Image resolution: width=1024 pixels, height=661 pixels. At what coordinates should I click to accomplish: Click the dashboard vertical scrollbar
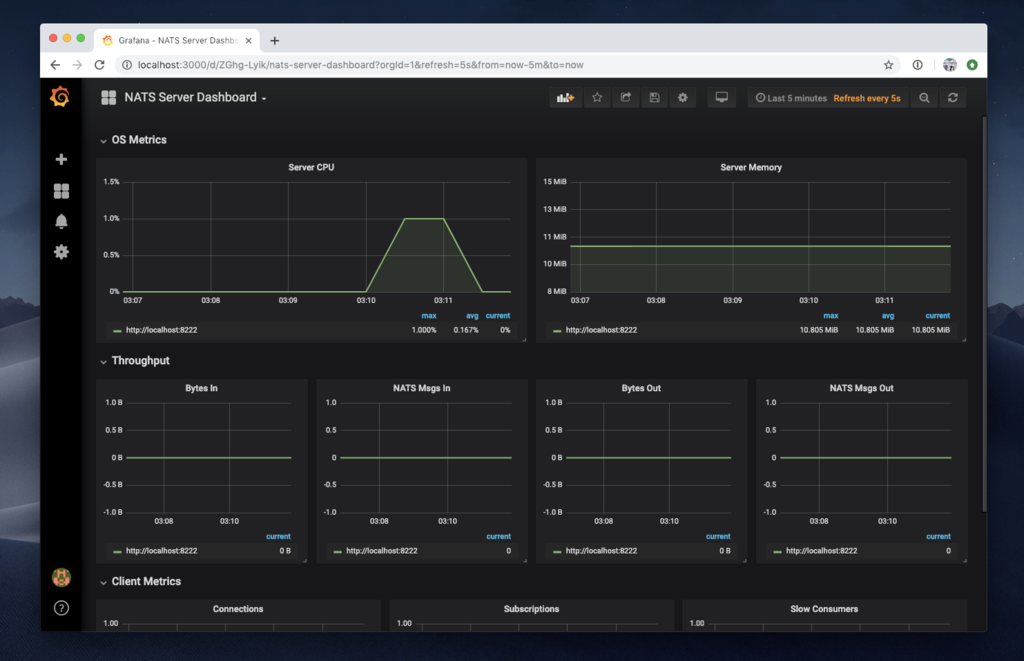click(984, 314)
